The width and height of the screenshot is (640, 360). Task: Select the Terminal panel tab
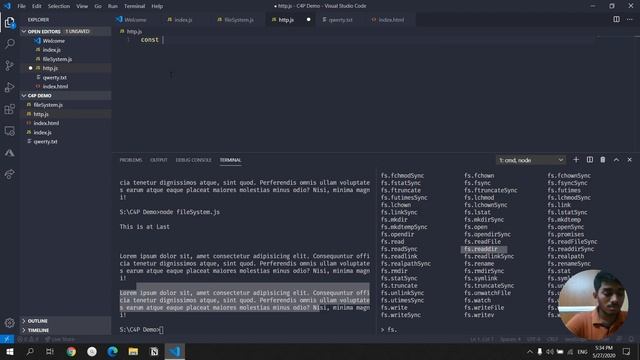[230, 160]
